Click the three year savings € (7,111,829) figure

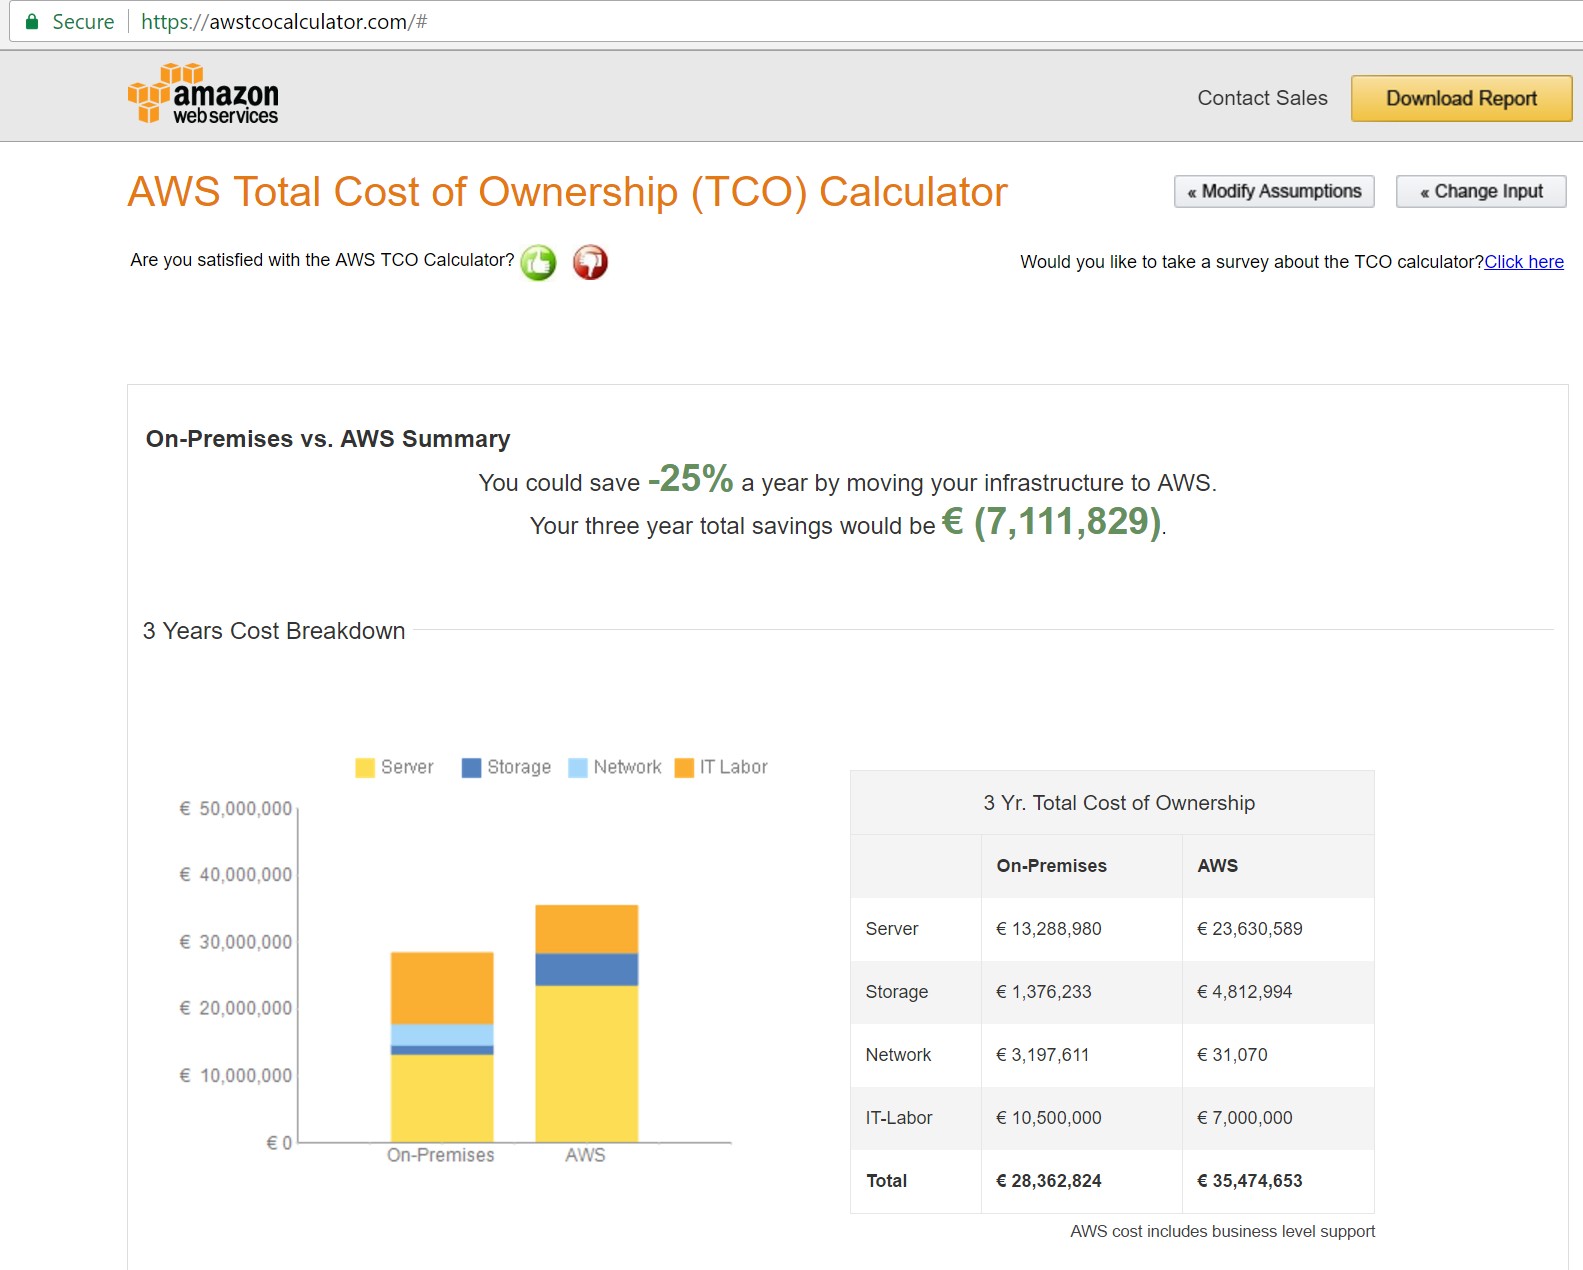1052,522
